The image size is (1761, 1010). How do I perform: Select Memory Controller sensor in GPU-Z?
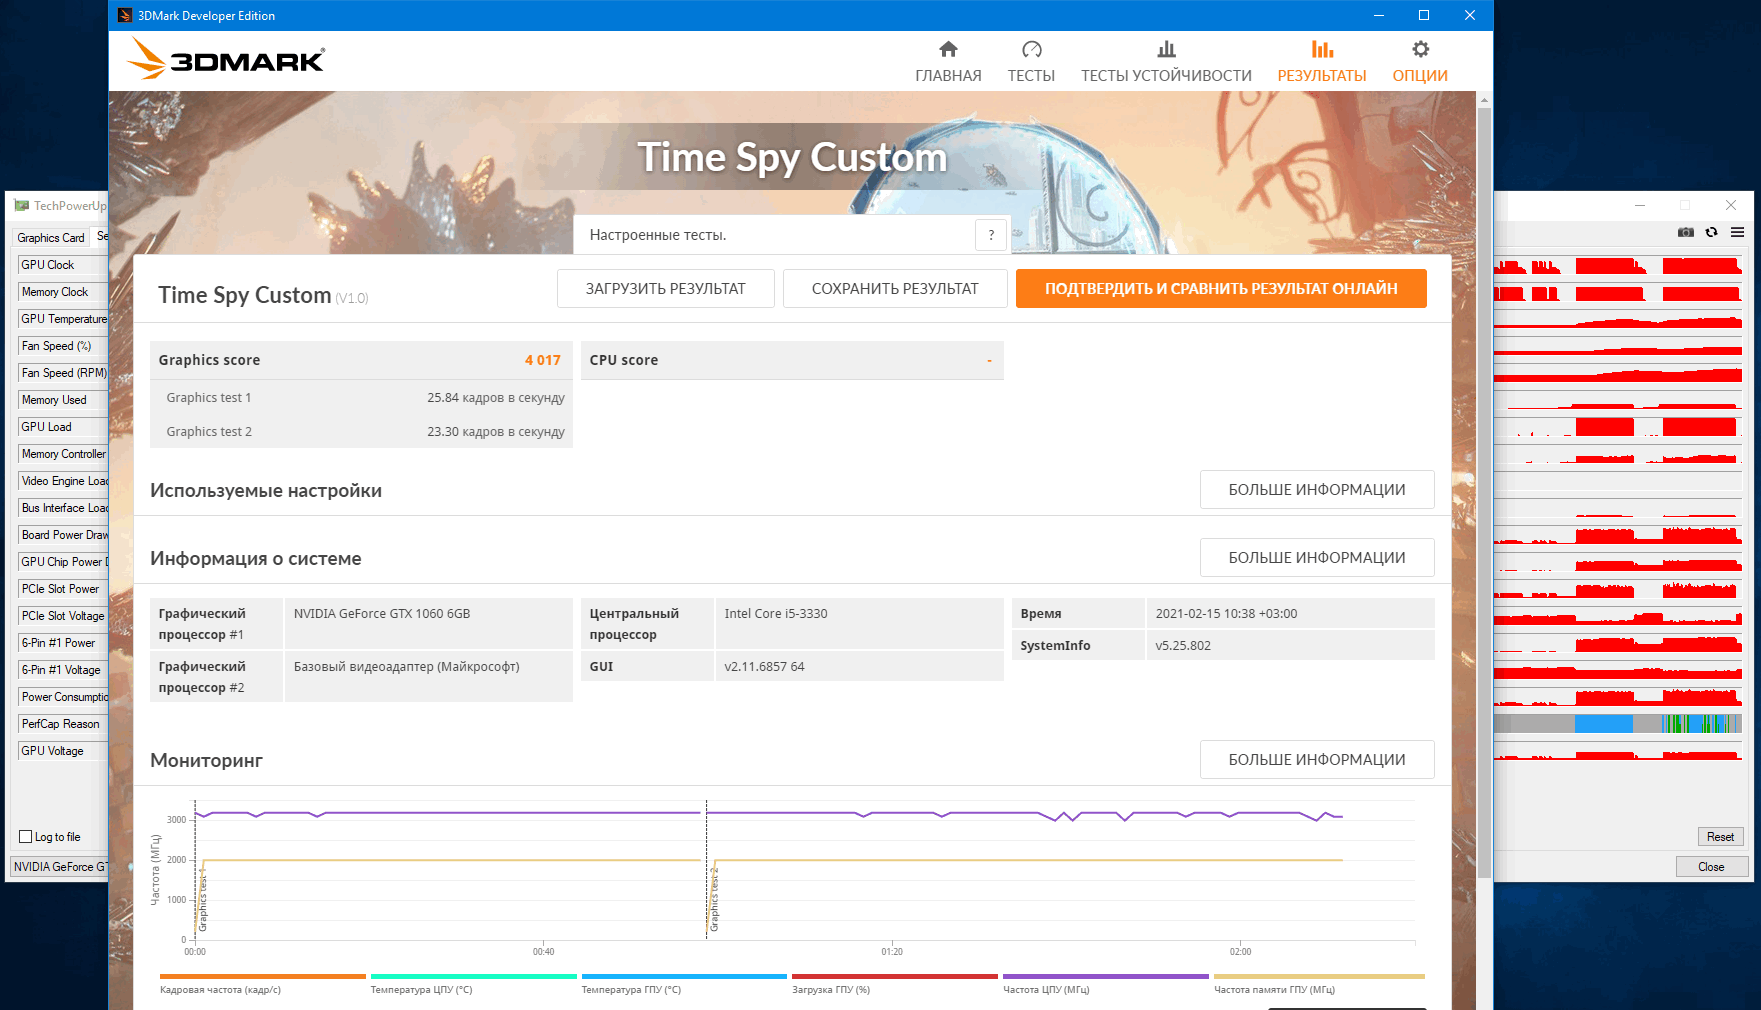[63, 454]
